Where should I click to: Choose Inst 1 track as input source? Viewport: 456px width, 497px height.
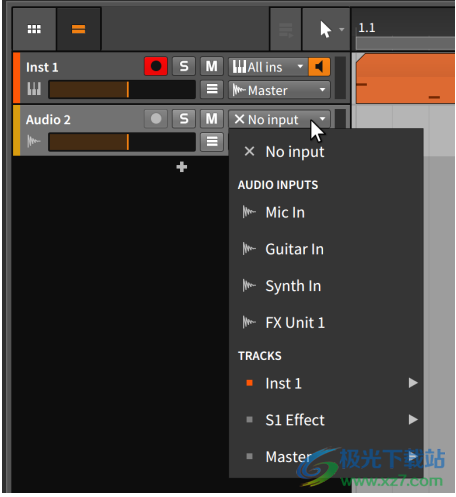coord(326,383)
